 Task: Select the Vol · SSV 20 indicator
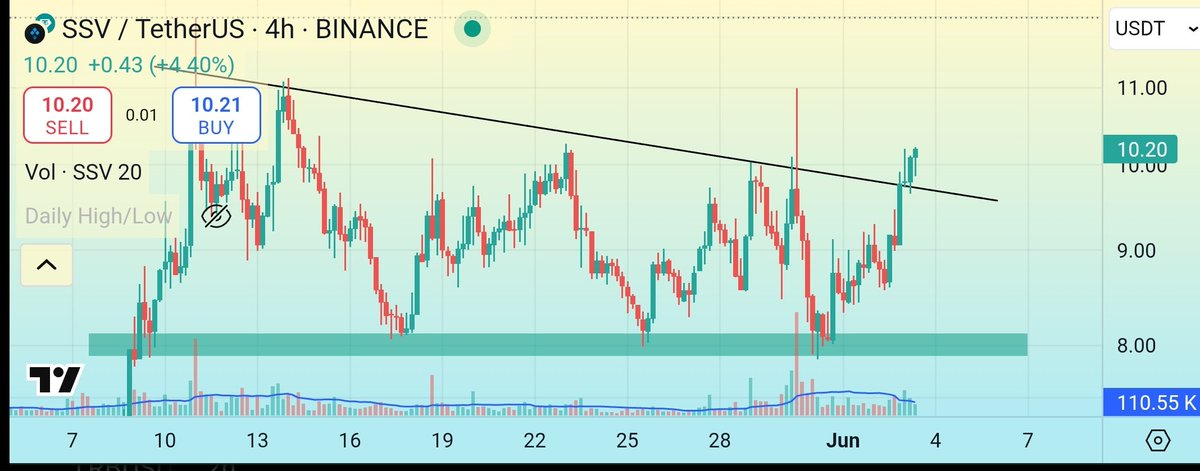tap(83, 173)
